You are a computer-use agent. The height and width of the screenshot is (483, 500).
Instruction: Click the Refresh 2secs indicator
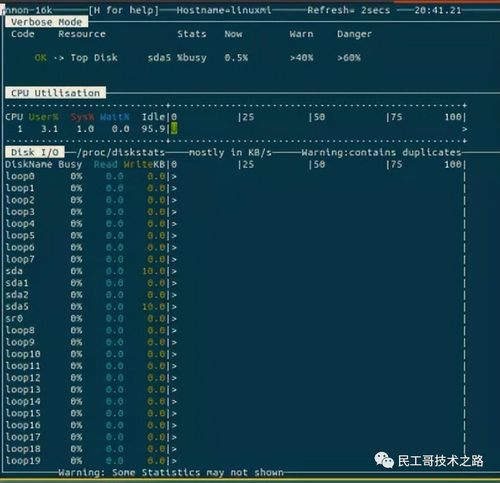pyautogui.click(x=349, y=10)
